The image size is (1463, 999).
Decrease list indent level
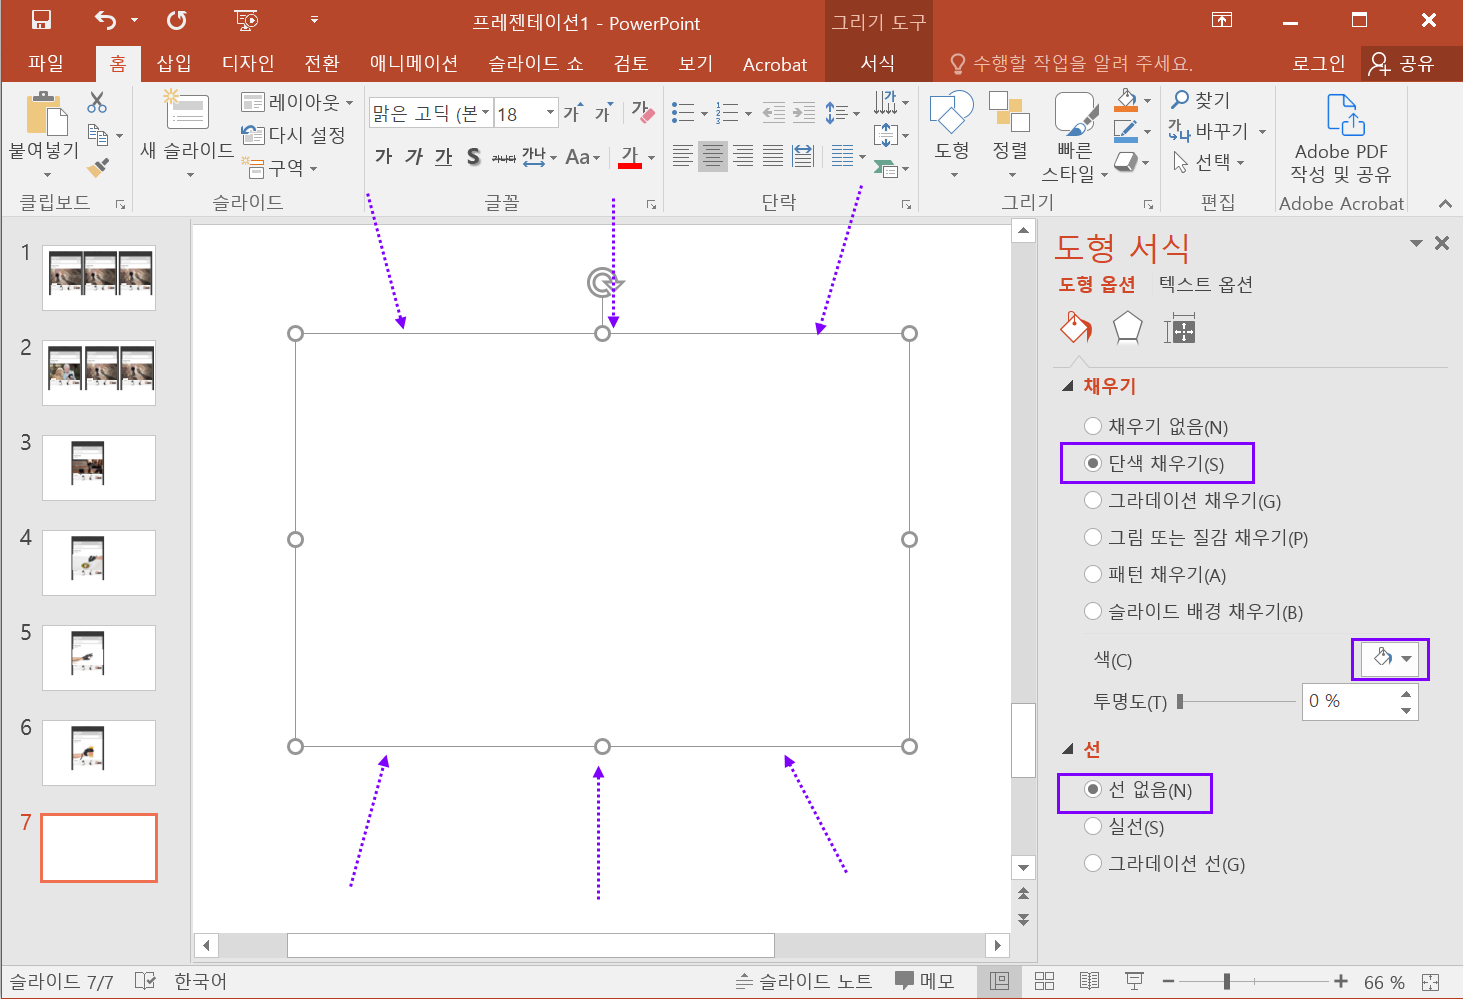(774, 113)
